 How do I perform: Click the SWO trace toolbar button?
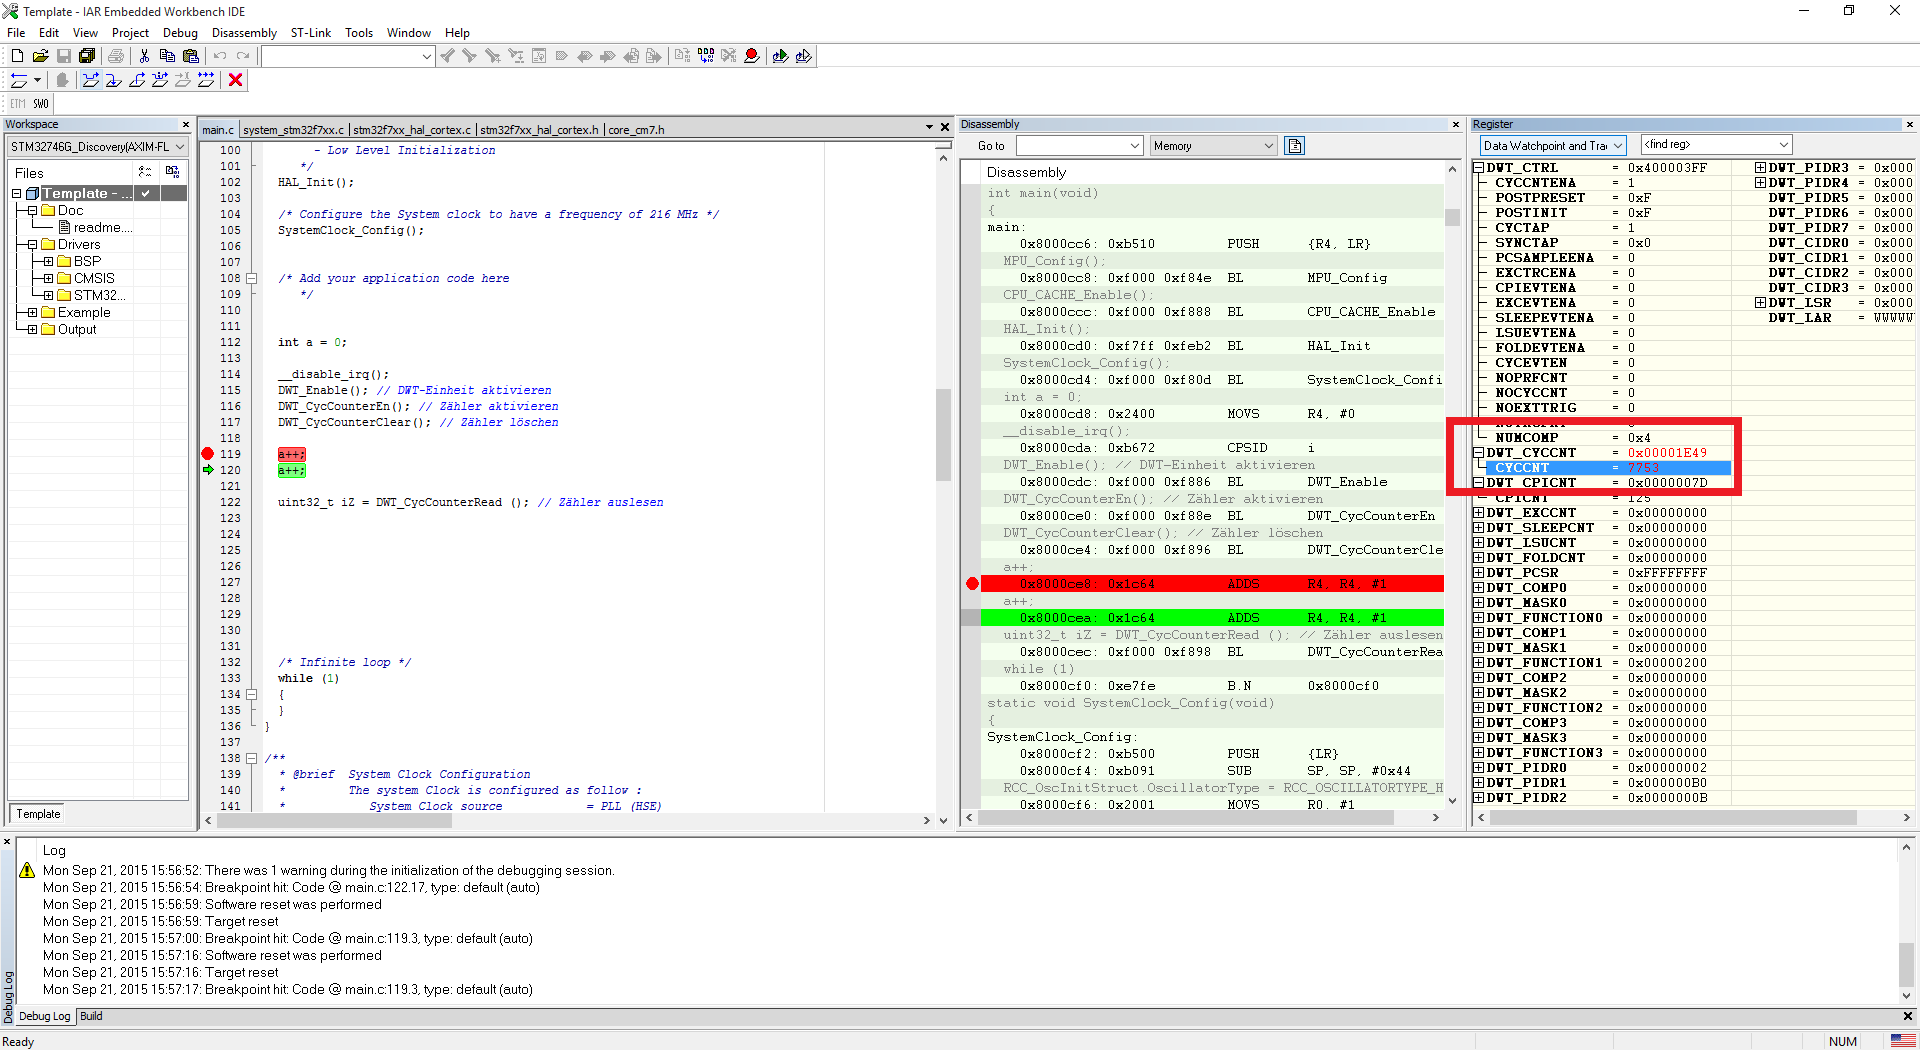(x=40, y=104)
